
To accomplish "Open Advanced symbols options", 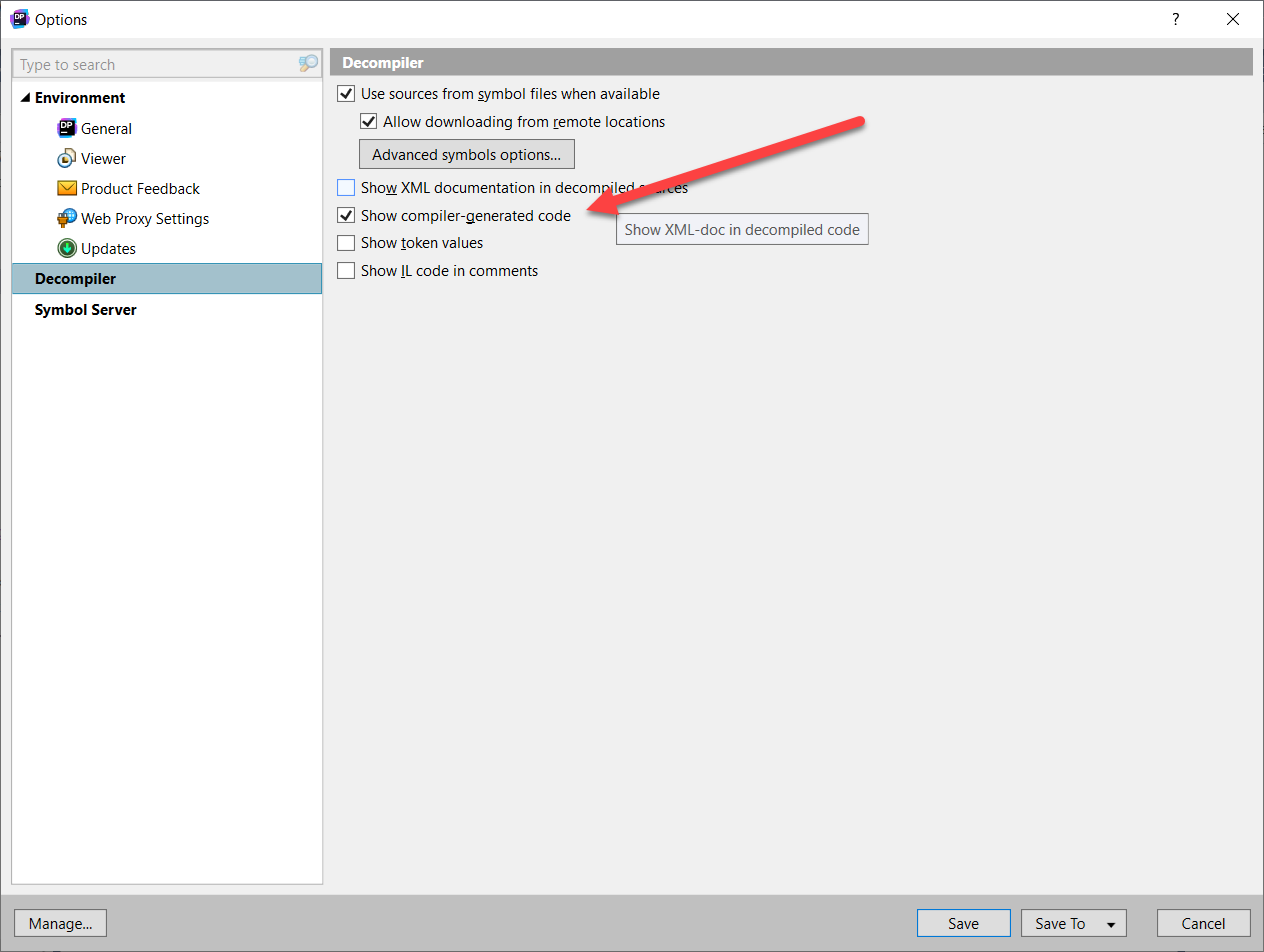I will click(x=466, y=155).
